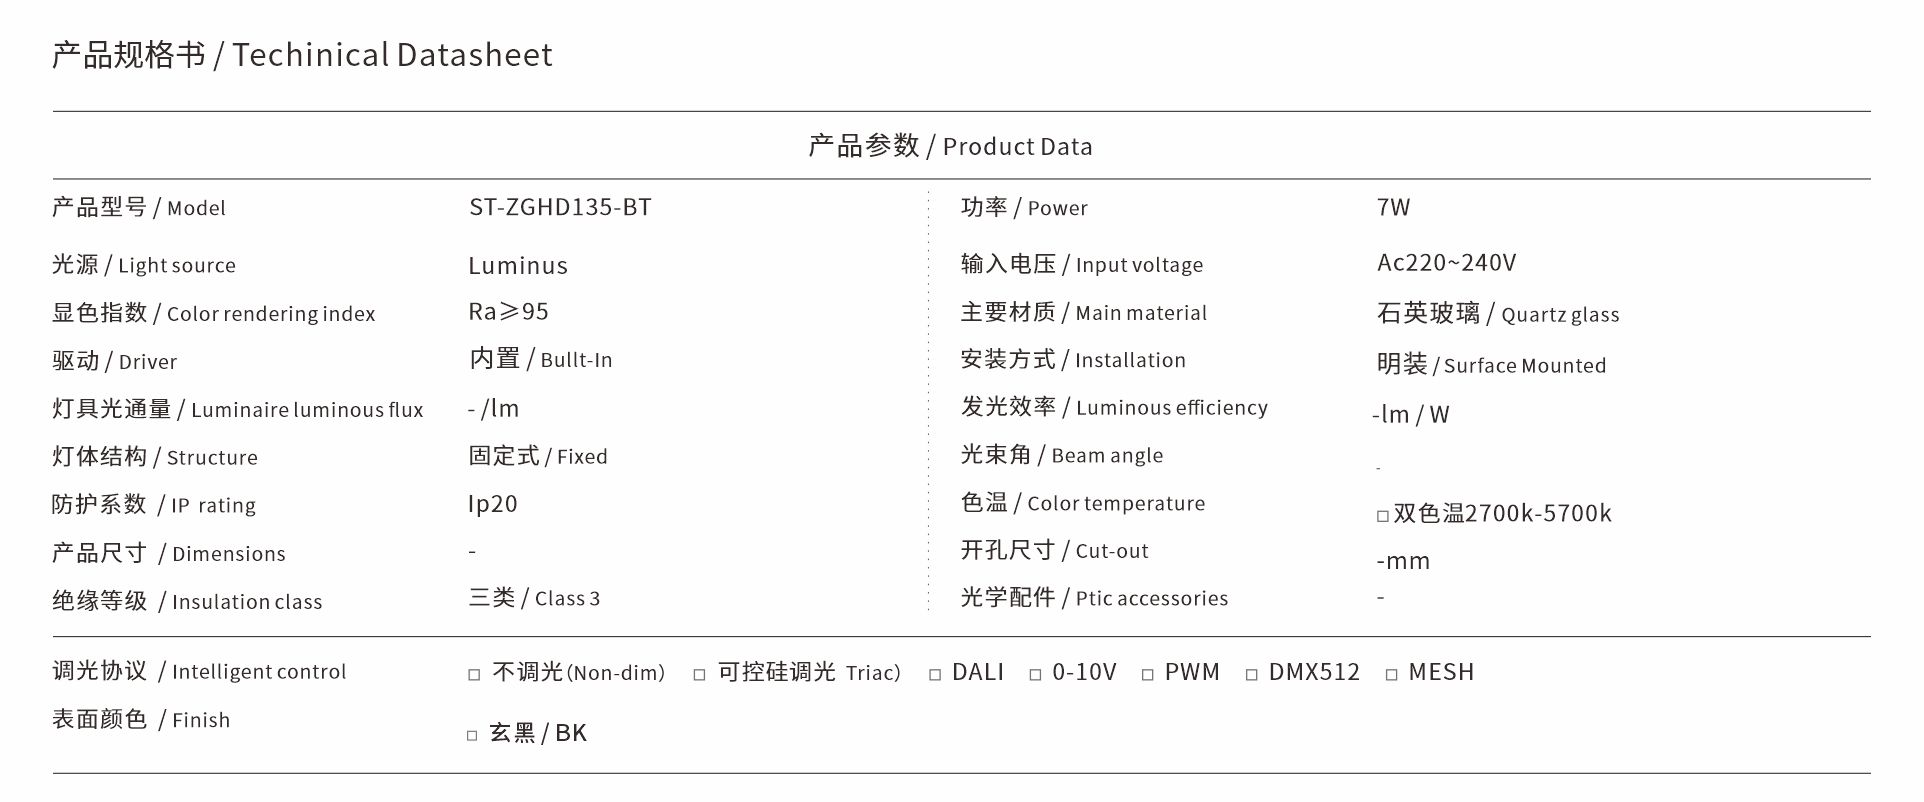Enable the DALI checkbox

tap(935, 675)
